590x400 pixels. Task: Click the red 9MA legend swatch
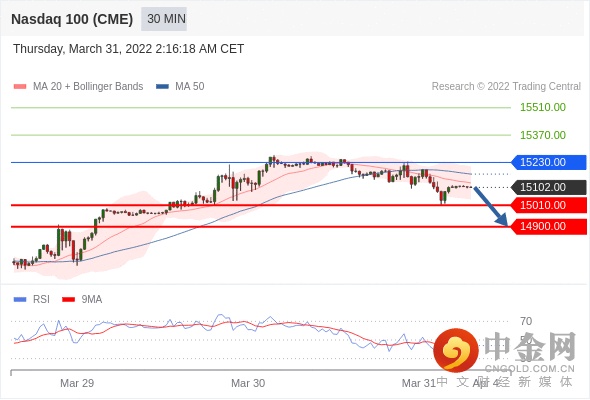coord(68,300)
